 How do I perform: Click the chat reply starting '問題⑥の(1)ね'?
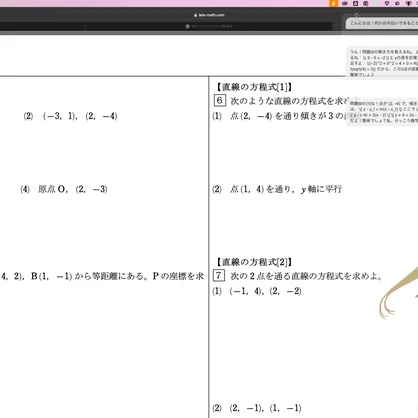pyautogui.click(x=382, y=112)
